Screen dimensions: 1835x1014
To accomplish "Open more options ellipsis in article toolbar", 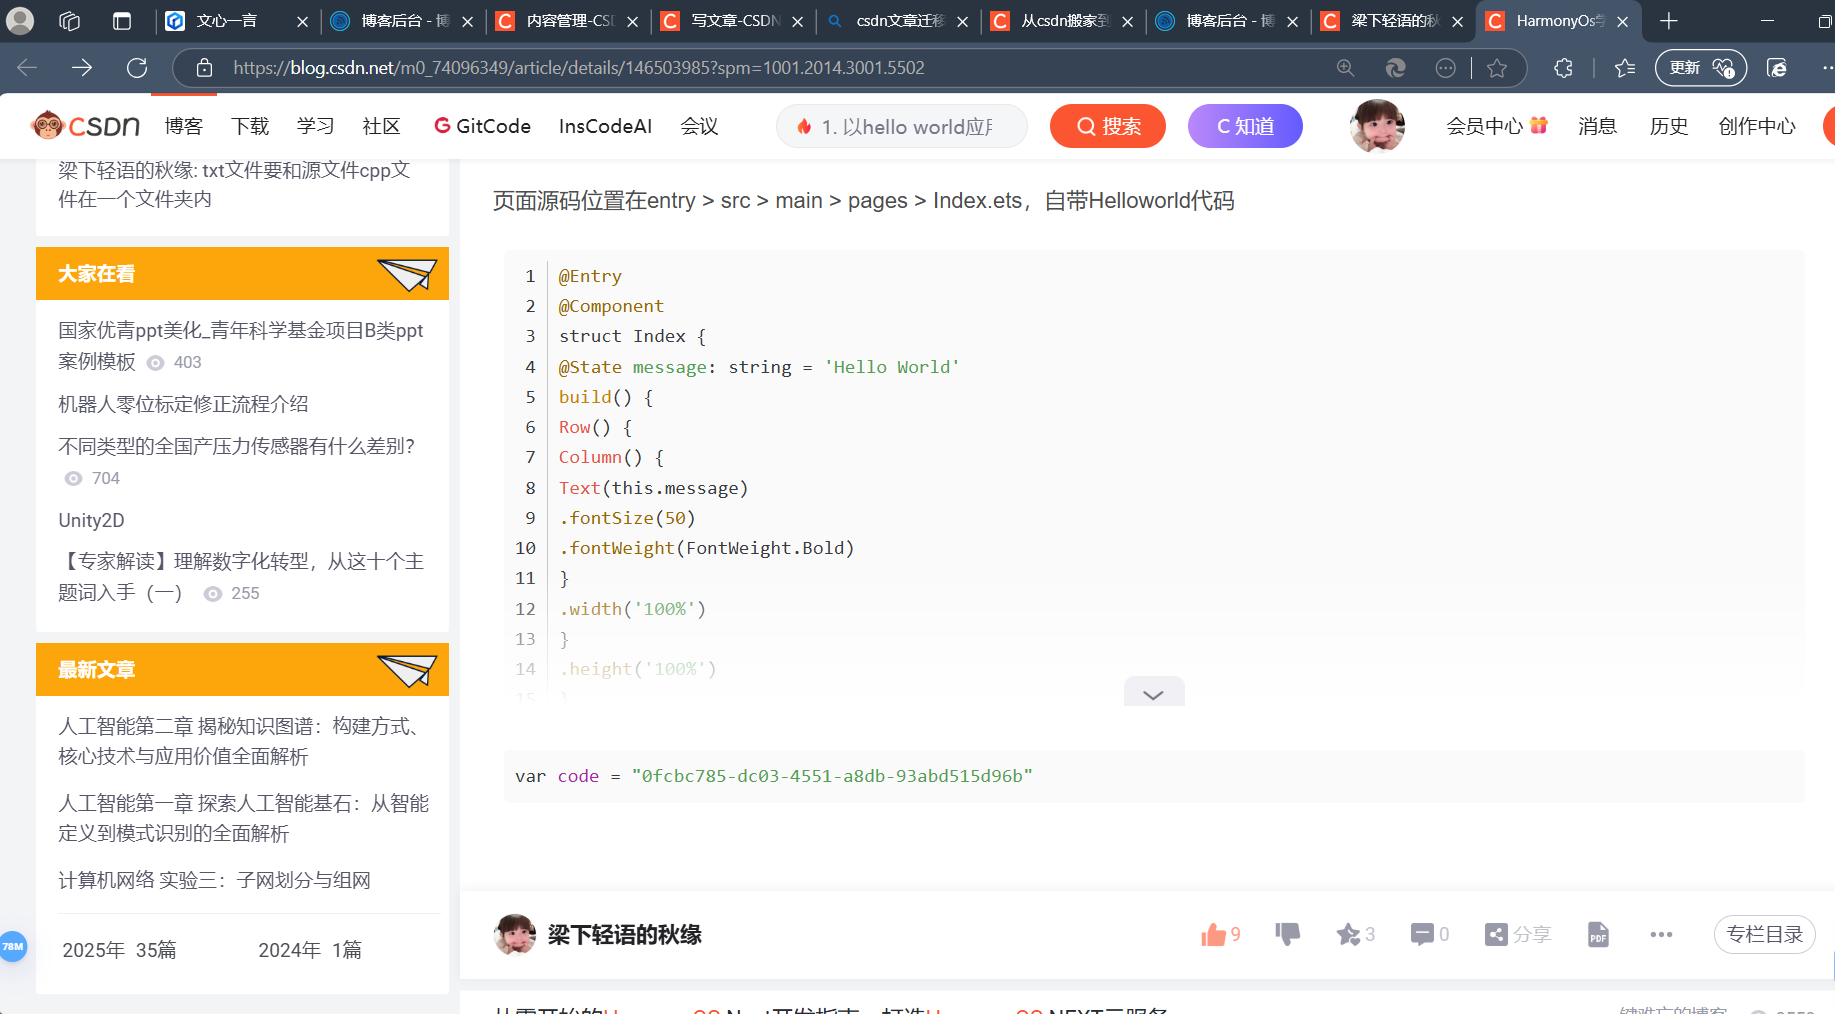I will 1661,934.
